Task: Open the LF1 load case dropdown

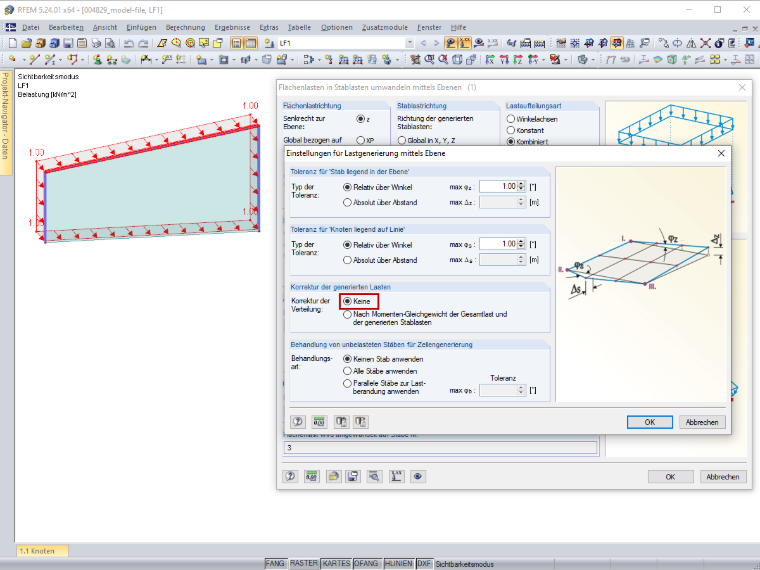Action: pos(410,43)
